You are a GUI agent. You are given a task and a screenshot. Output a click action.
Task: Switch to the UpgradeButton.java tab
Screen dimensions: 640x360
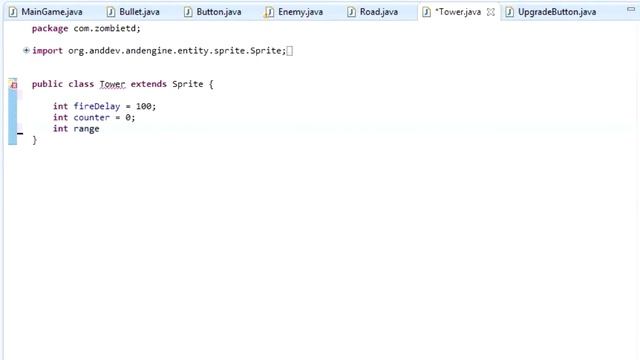tap(557, 12)
